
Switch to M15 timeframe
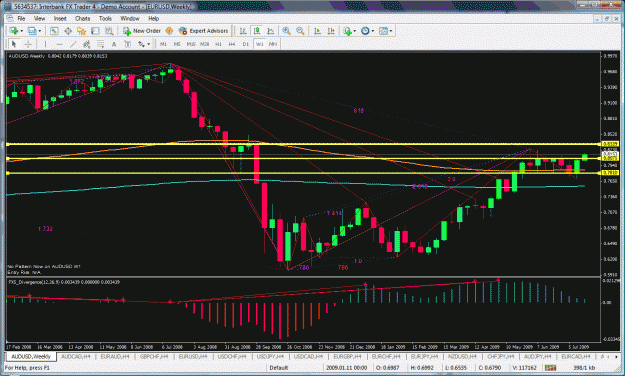[x=191, y=44]
